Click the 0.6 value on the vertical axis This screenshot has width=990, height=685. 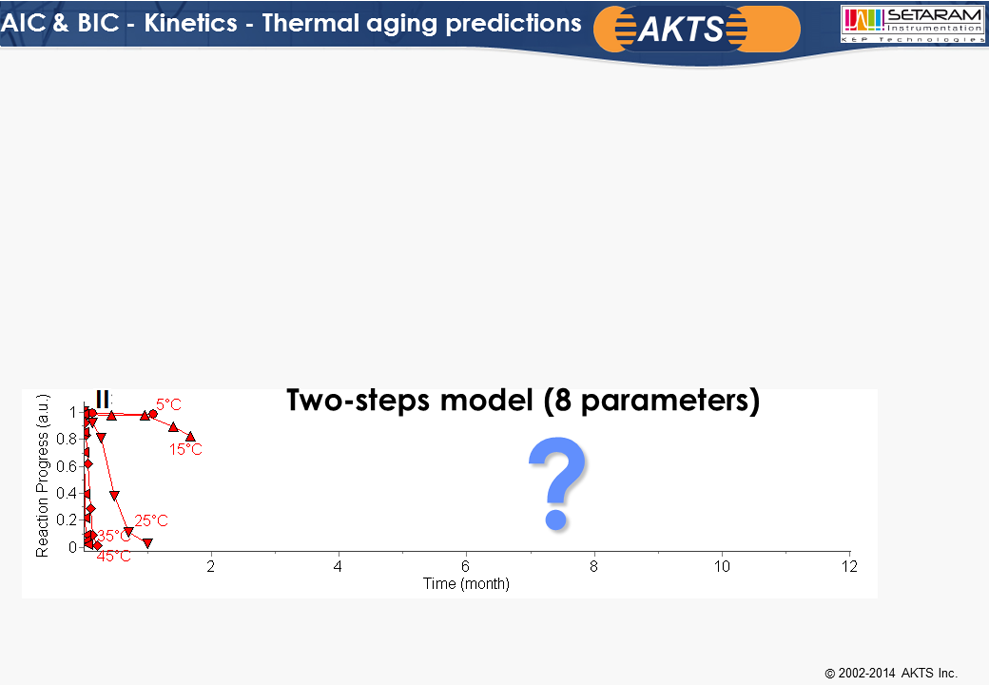pos(66,466)
